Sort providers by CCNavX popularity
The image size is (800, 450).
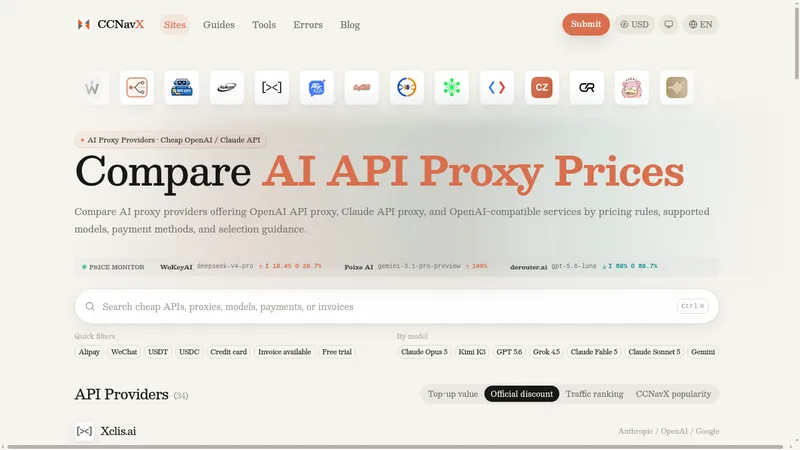point(673,394)
